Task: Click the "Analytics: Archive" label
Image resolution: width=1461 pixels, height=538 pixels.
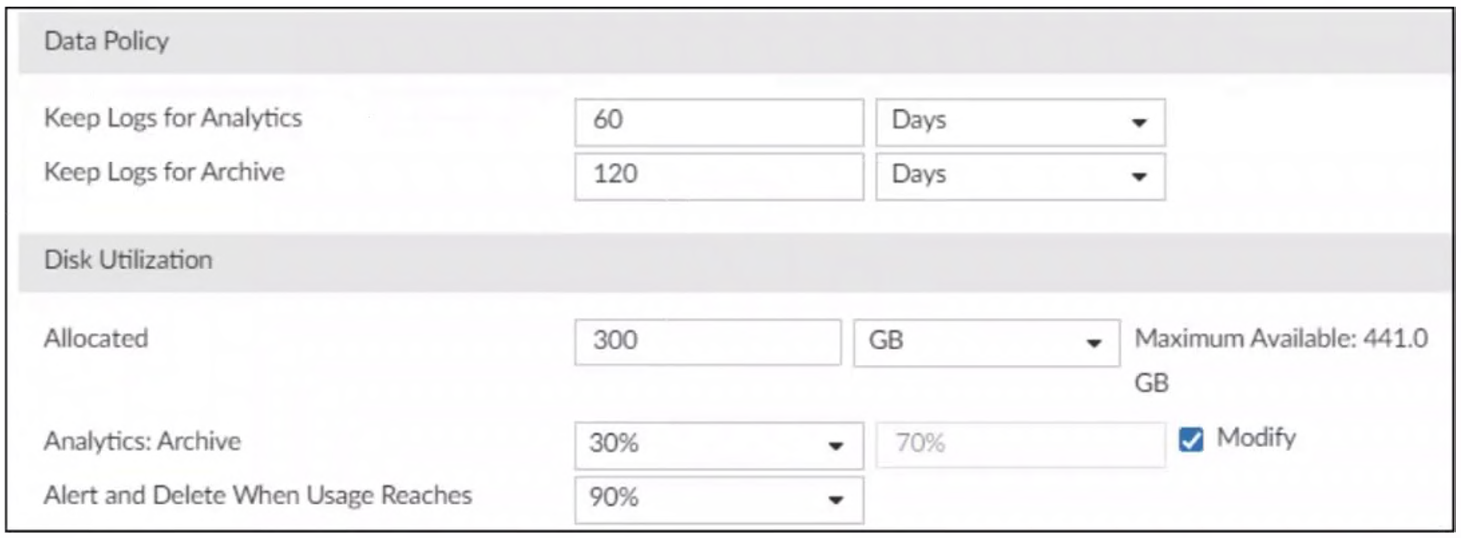Action: pos(142,441)
